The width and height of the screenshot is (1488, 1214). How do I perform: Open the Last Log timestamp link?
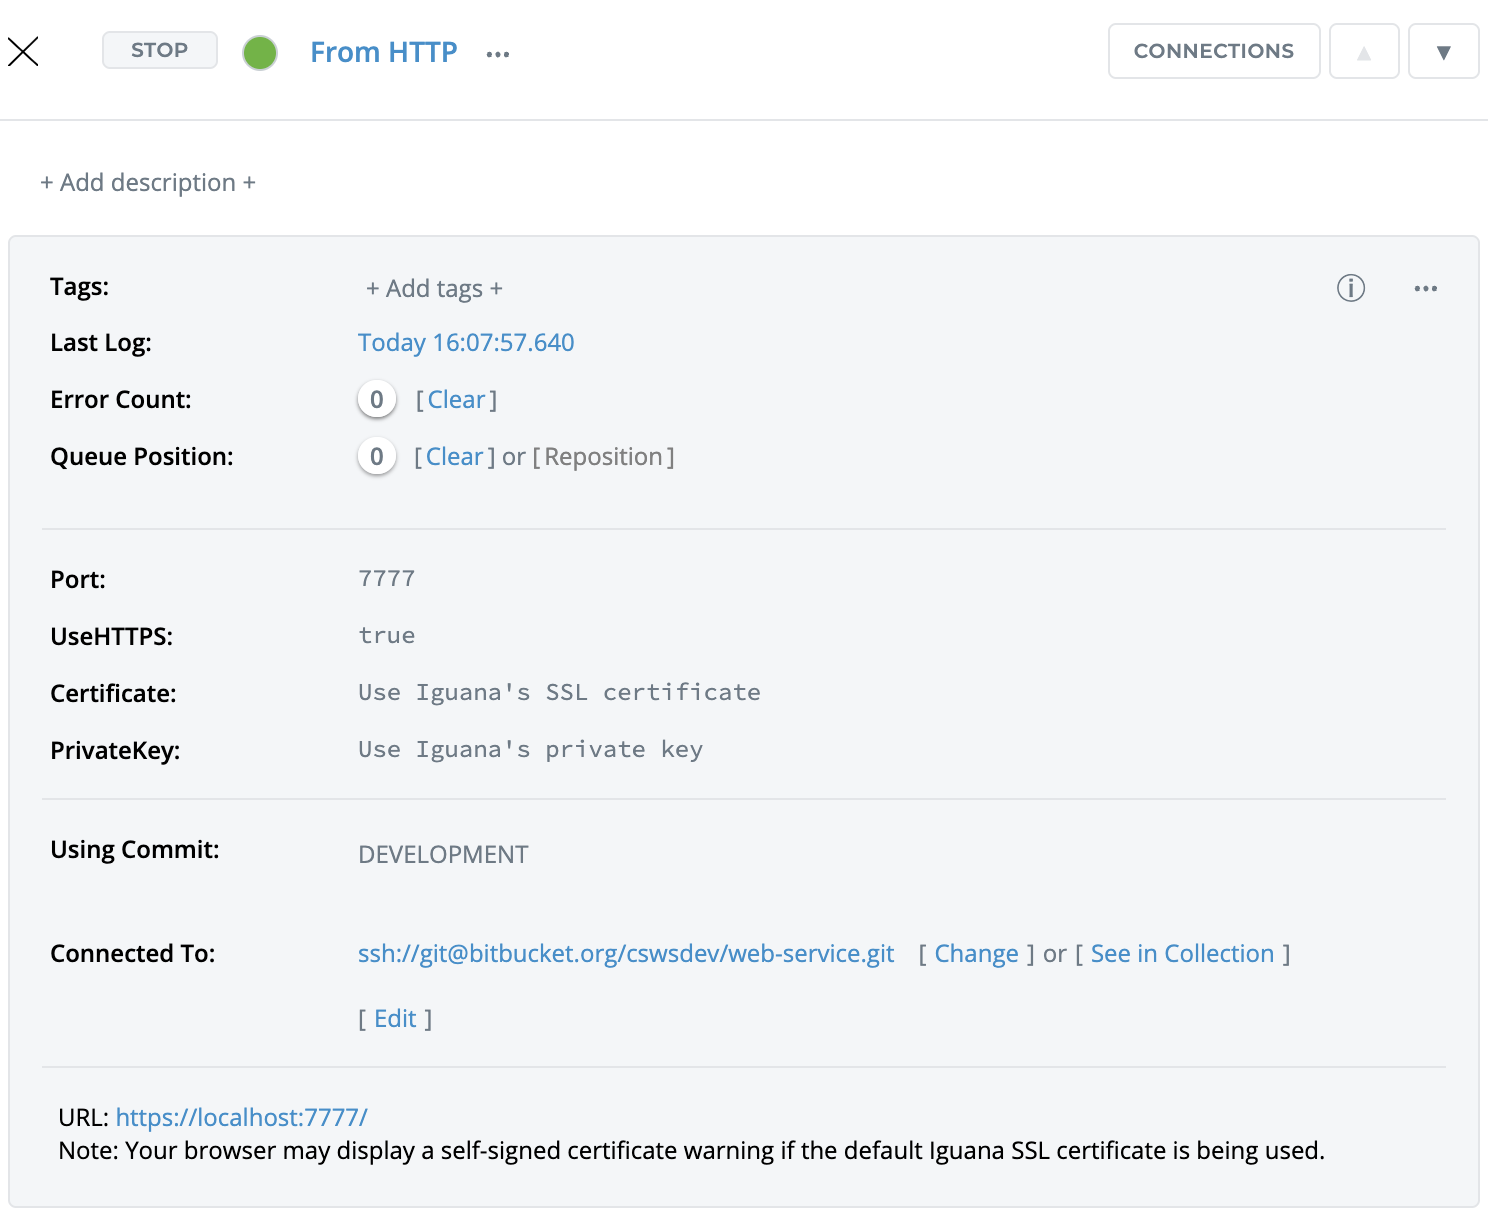click(x=466, y=343)
